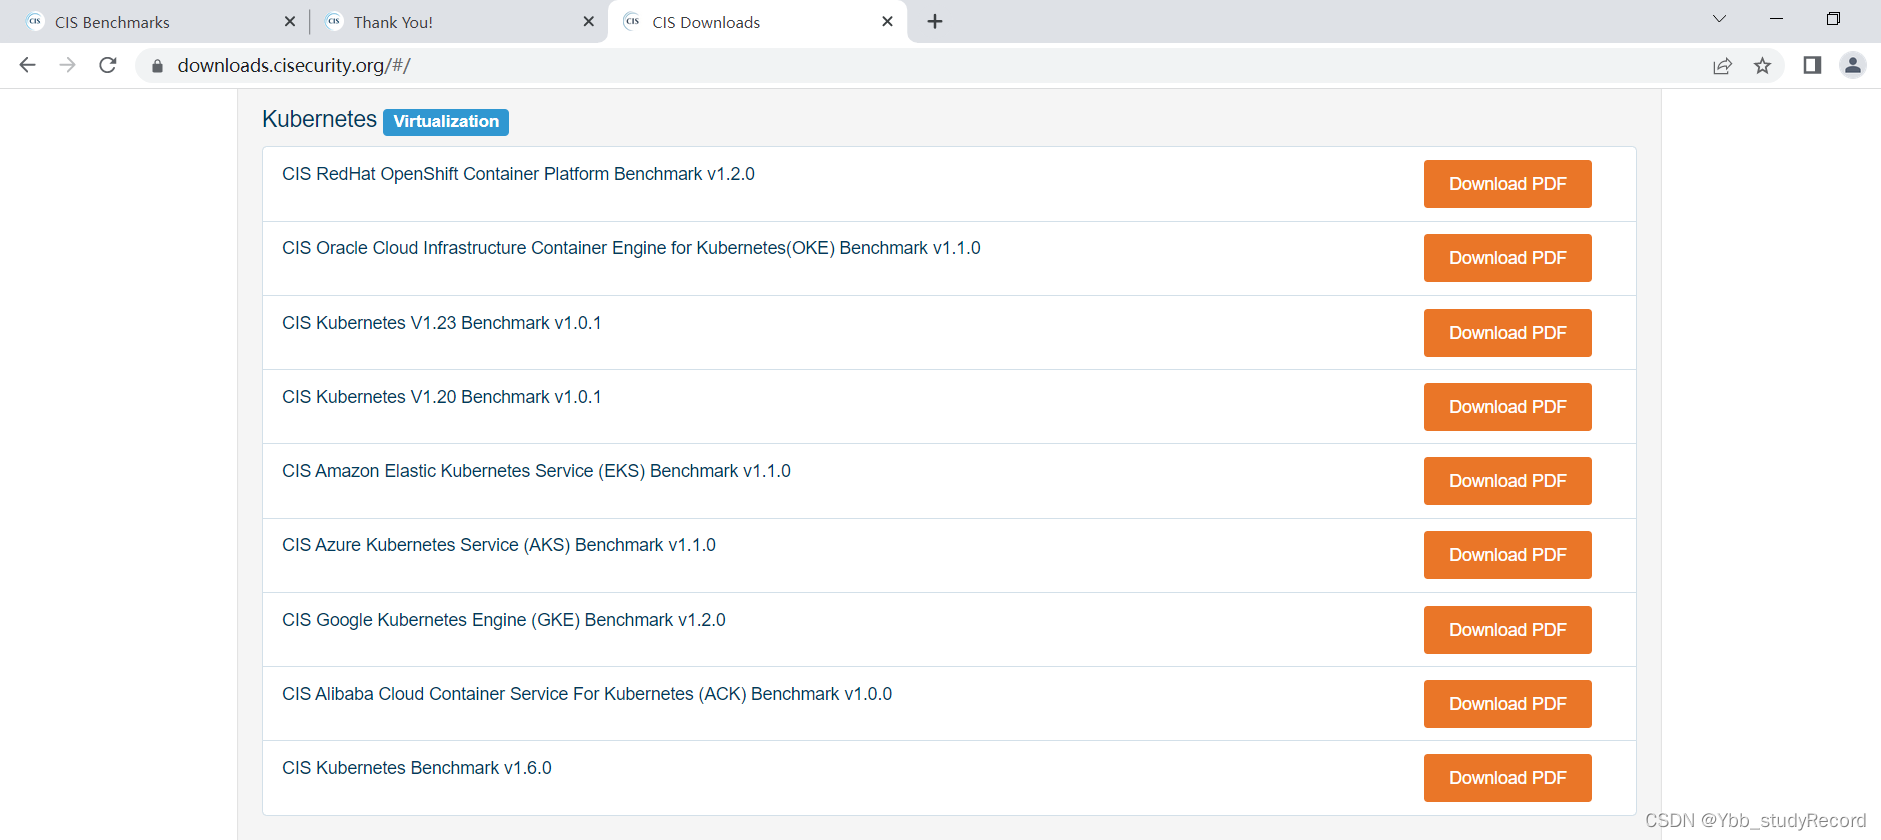This screenshot has height=840, width=1881.
Task: Download PDF for Kubernetes V1.20 Benchmark
Action: 1507,407
